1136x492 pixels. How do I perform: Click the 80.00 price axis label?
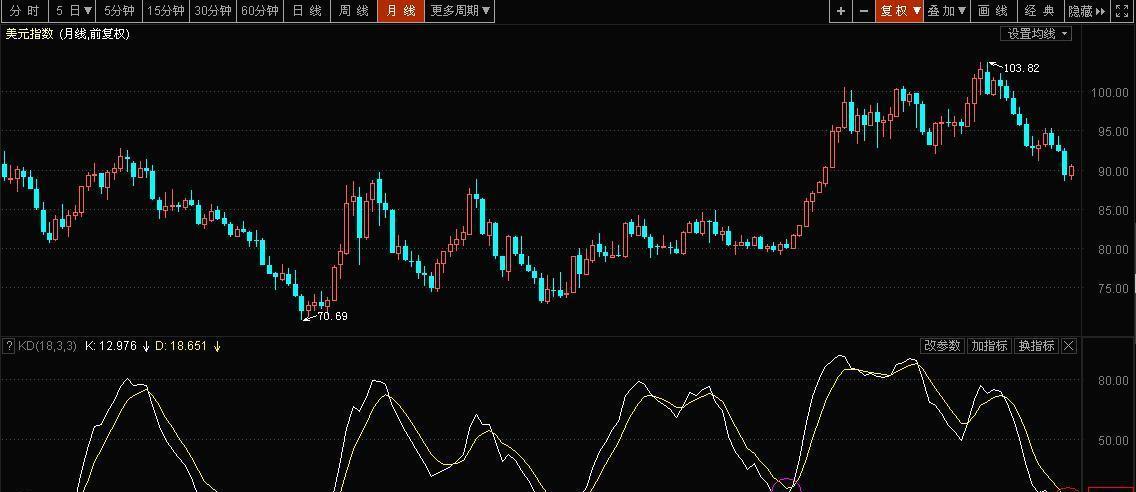coord(1112,249)
